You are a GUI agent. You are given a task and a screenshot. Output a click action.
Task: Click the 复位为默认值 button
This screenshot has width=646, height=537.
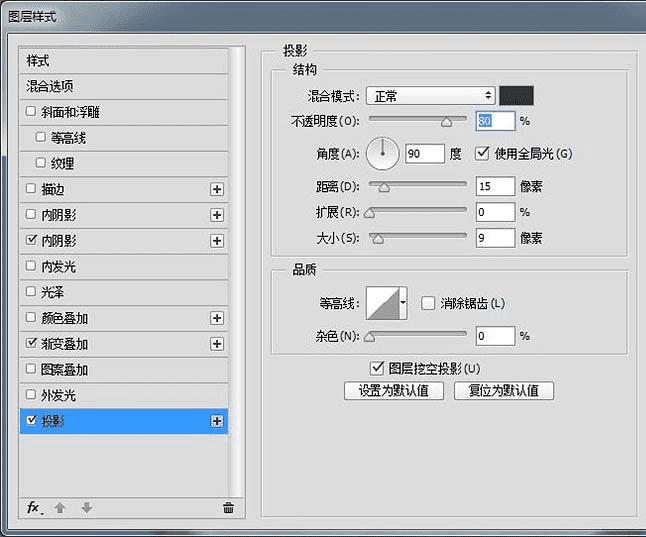[x=504, y=390]
